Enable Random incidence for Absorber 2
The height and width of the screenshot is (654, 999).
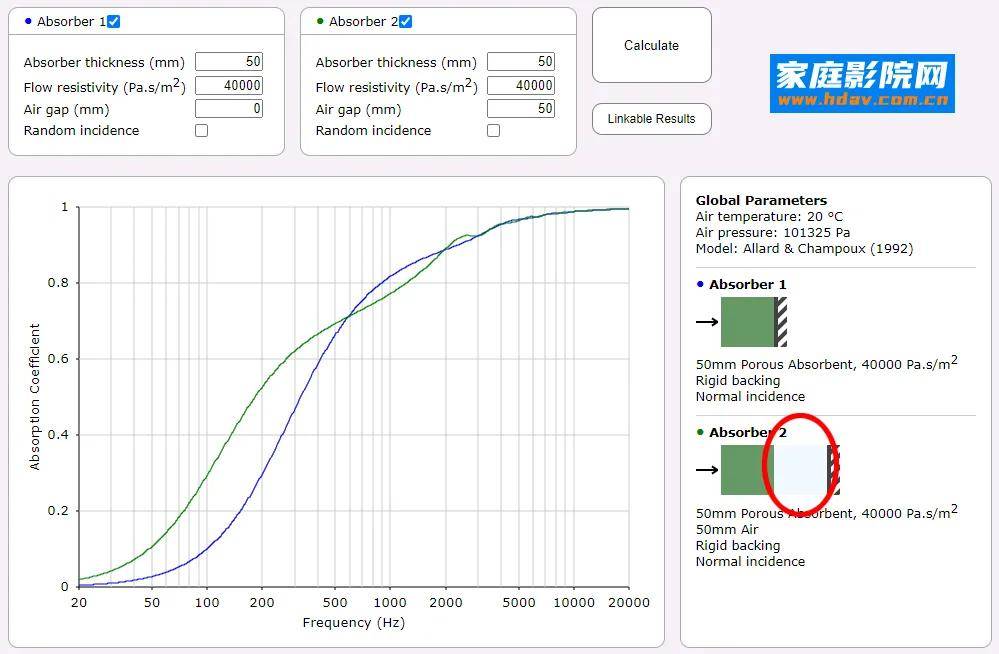click(493, 131)
